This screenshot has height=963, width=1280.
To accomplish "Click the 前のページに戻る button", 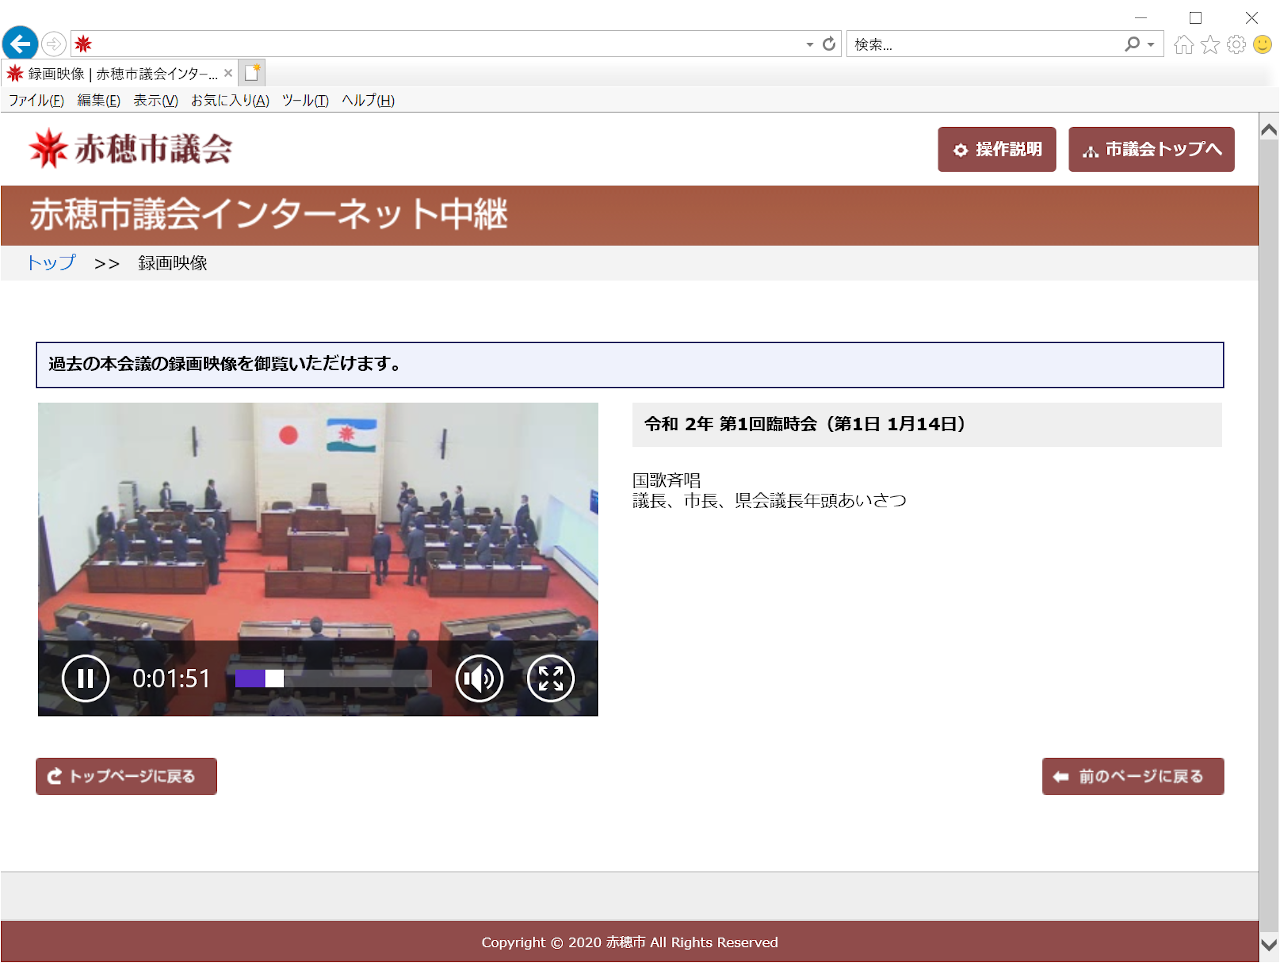I will click(x=1133, y=776).
